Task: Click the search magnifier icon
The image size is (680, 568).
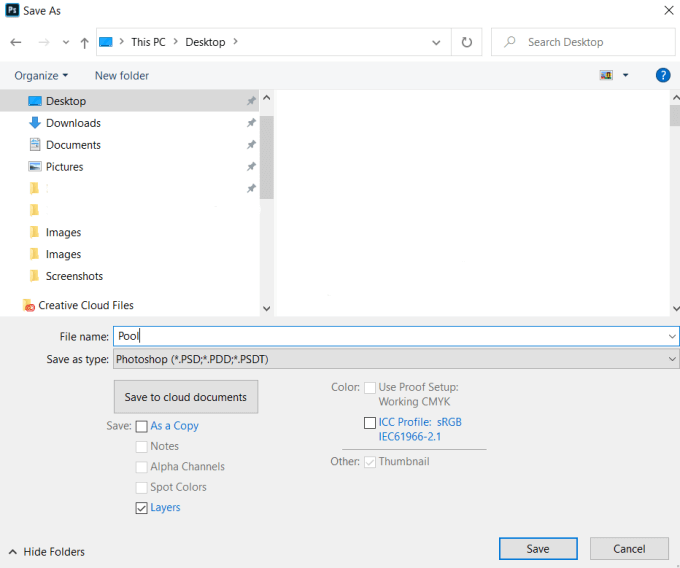Action: pos(510,42)
